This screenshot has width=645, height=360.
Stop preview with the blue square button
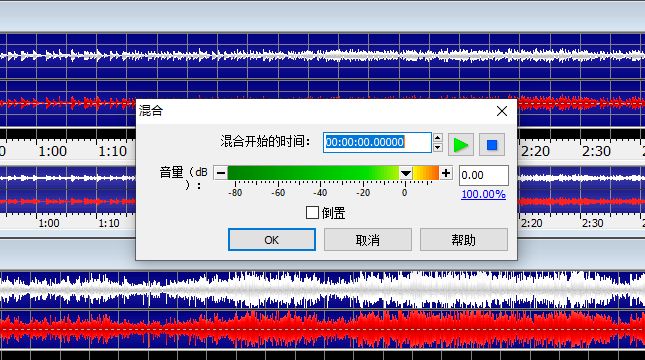tap(492, 144)
